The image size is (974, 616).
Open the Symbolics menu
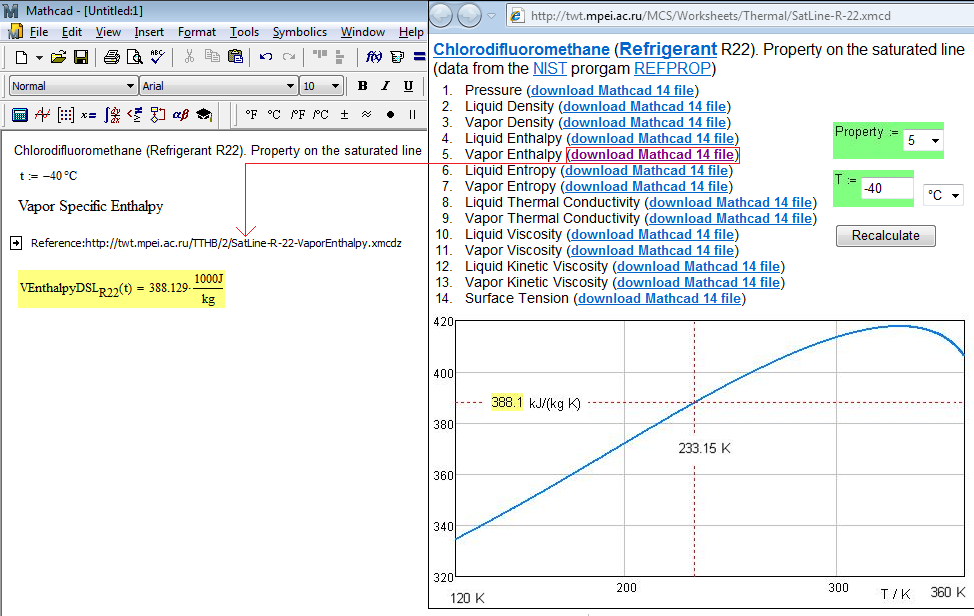click(299, 32)
